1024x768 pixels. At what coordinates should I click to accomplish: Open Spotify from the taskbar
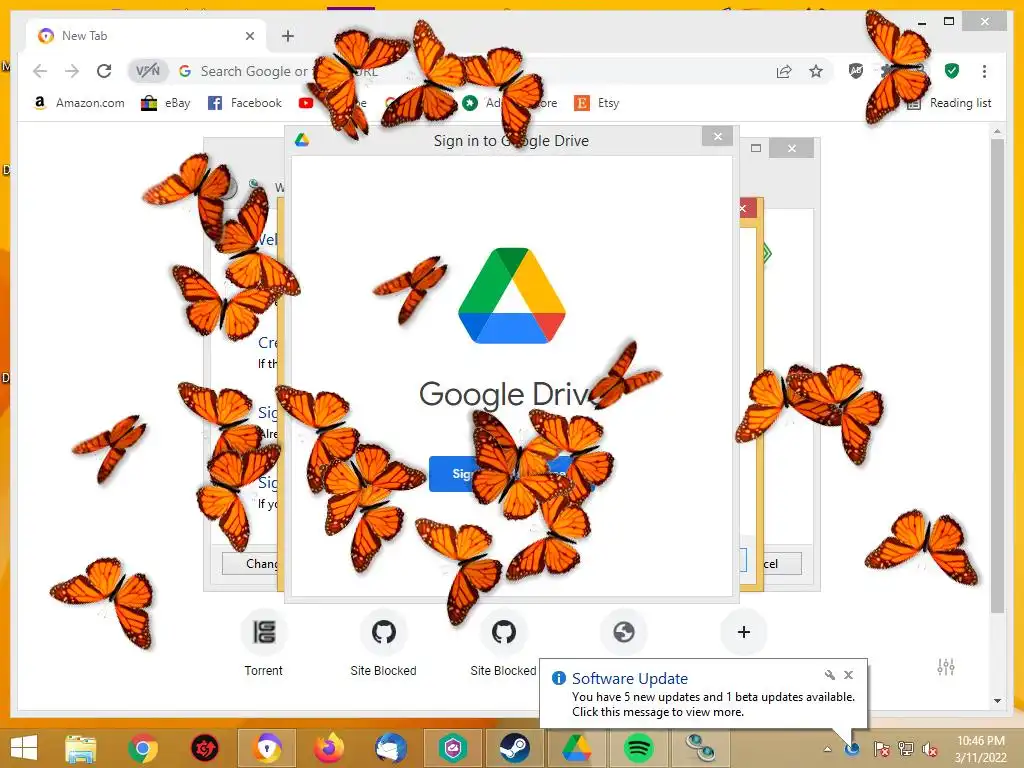tap(638, 748)
